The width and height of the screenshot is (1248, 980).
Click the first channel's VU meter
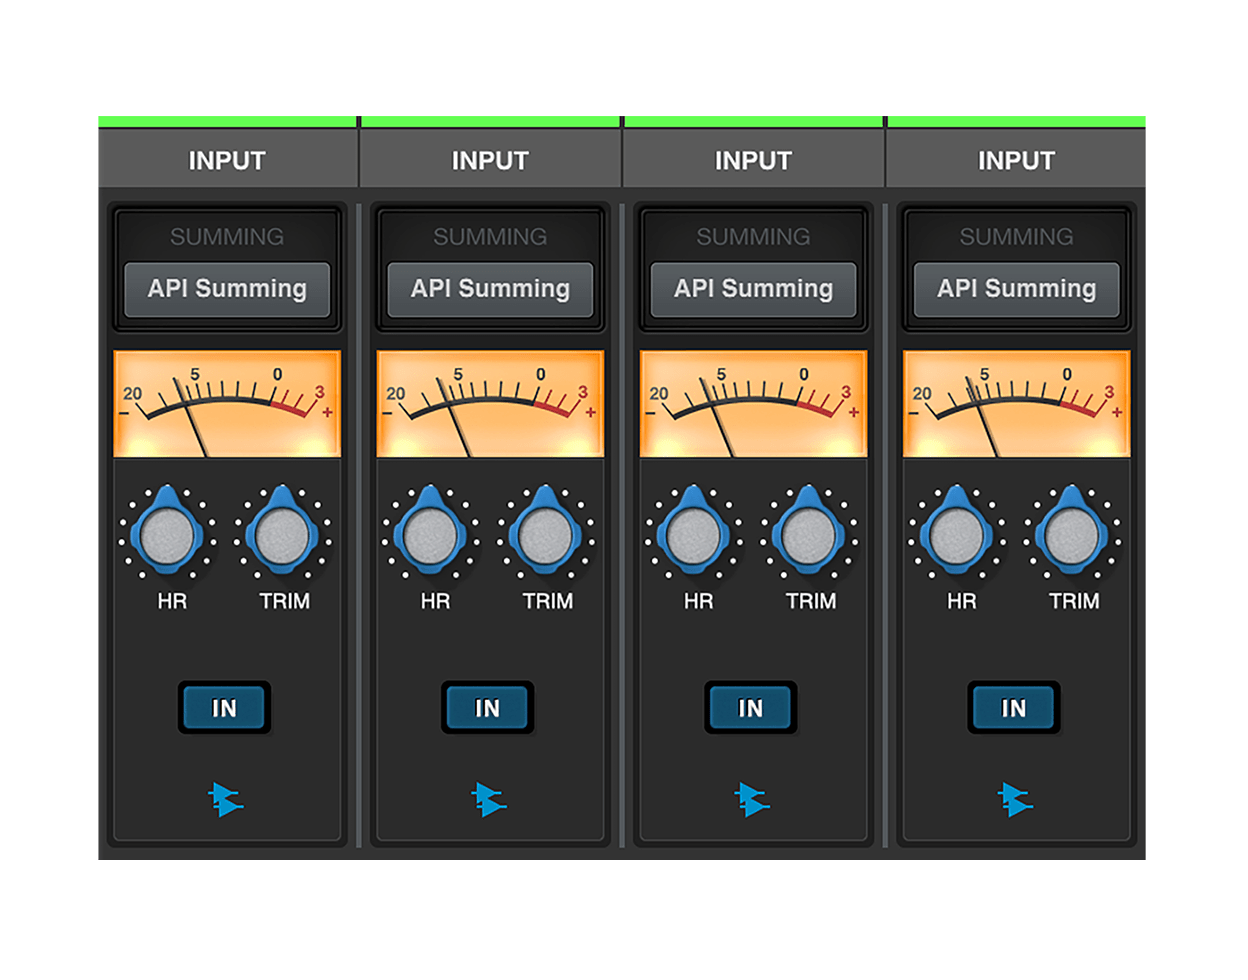[227, 404]
